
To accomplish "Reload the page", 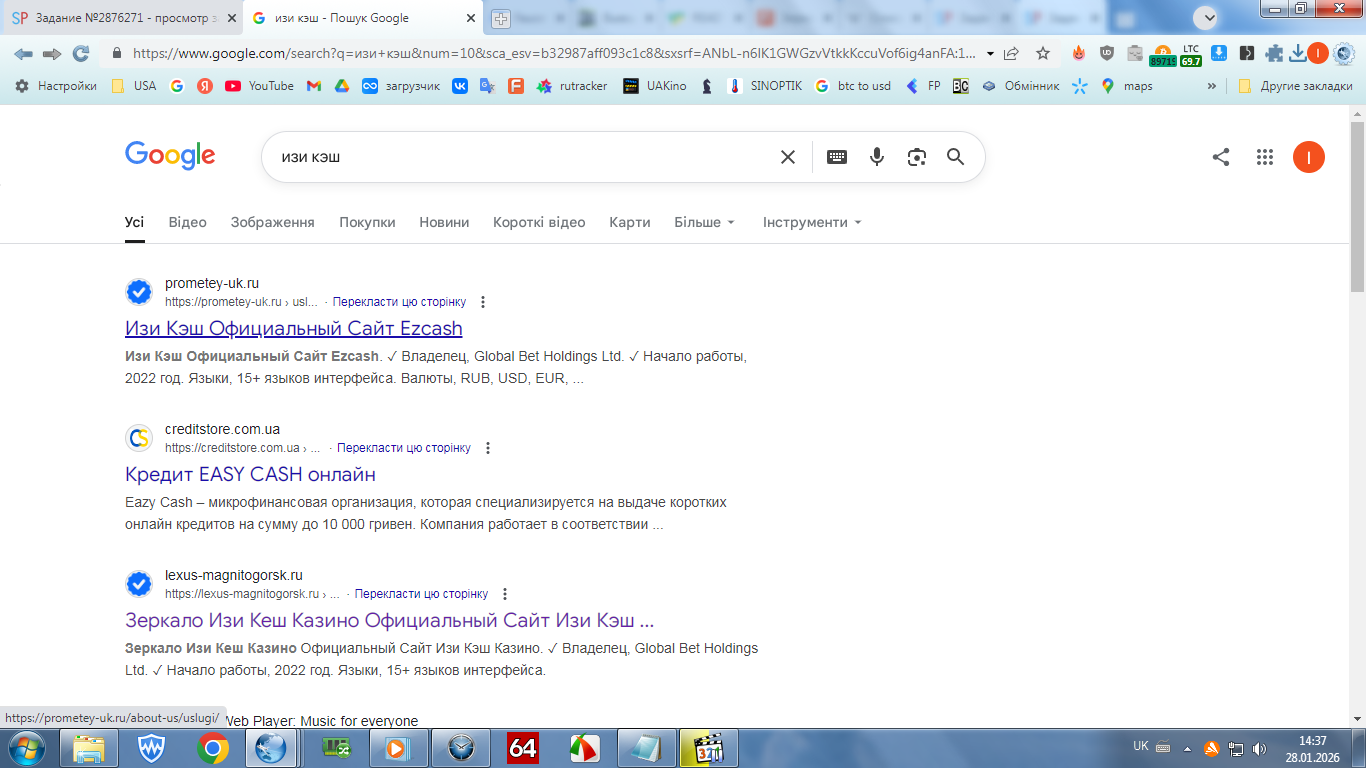I will click(x=81, y=53).
